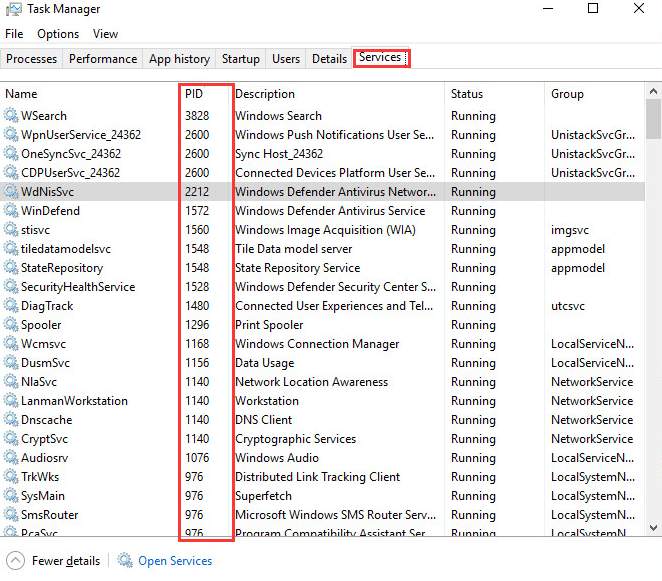Sort by the Status column header

tap(467, 94)
